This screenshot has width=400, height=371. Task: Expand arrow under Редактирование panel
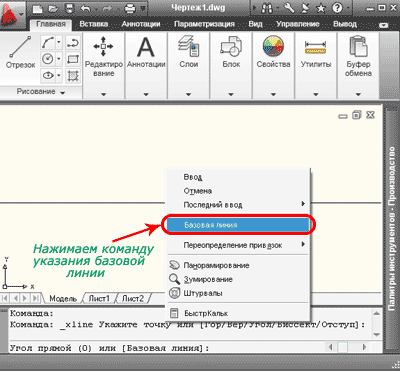[x=104, y=94]
